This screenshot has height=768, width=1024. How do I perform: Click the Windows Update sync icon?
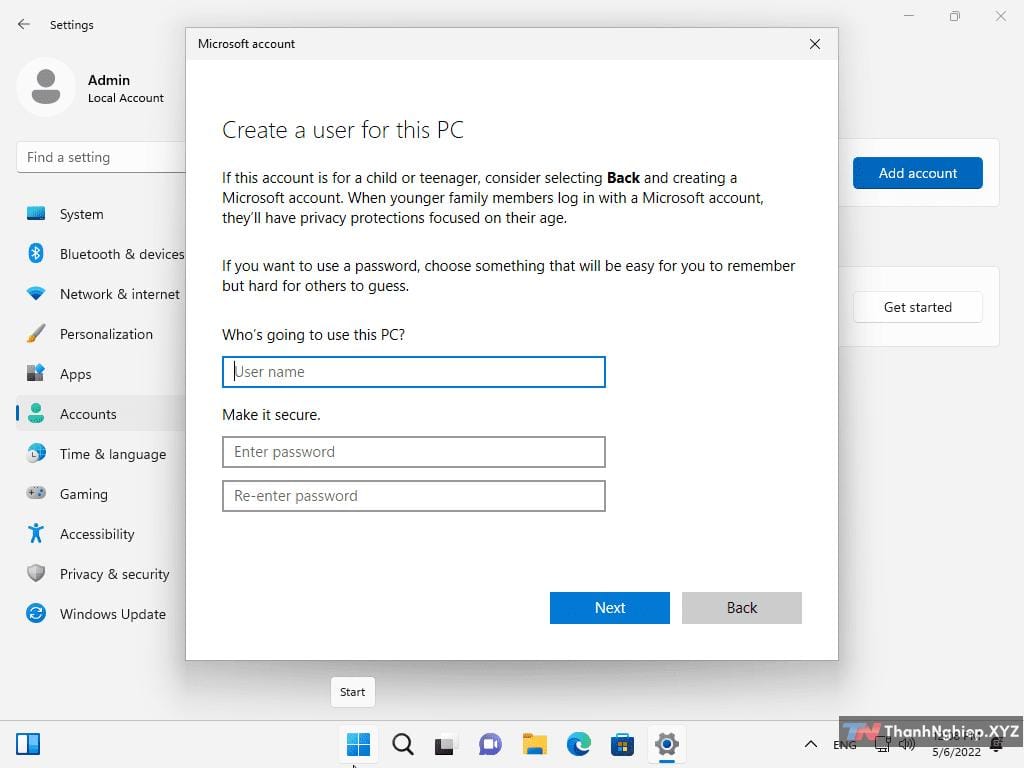coord(36,613)
